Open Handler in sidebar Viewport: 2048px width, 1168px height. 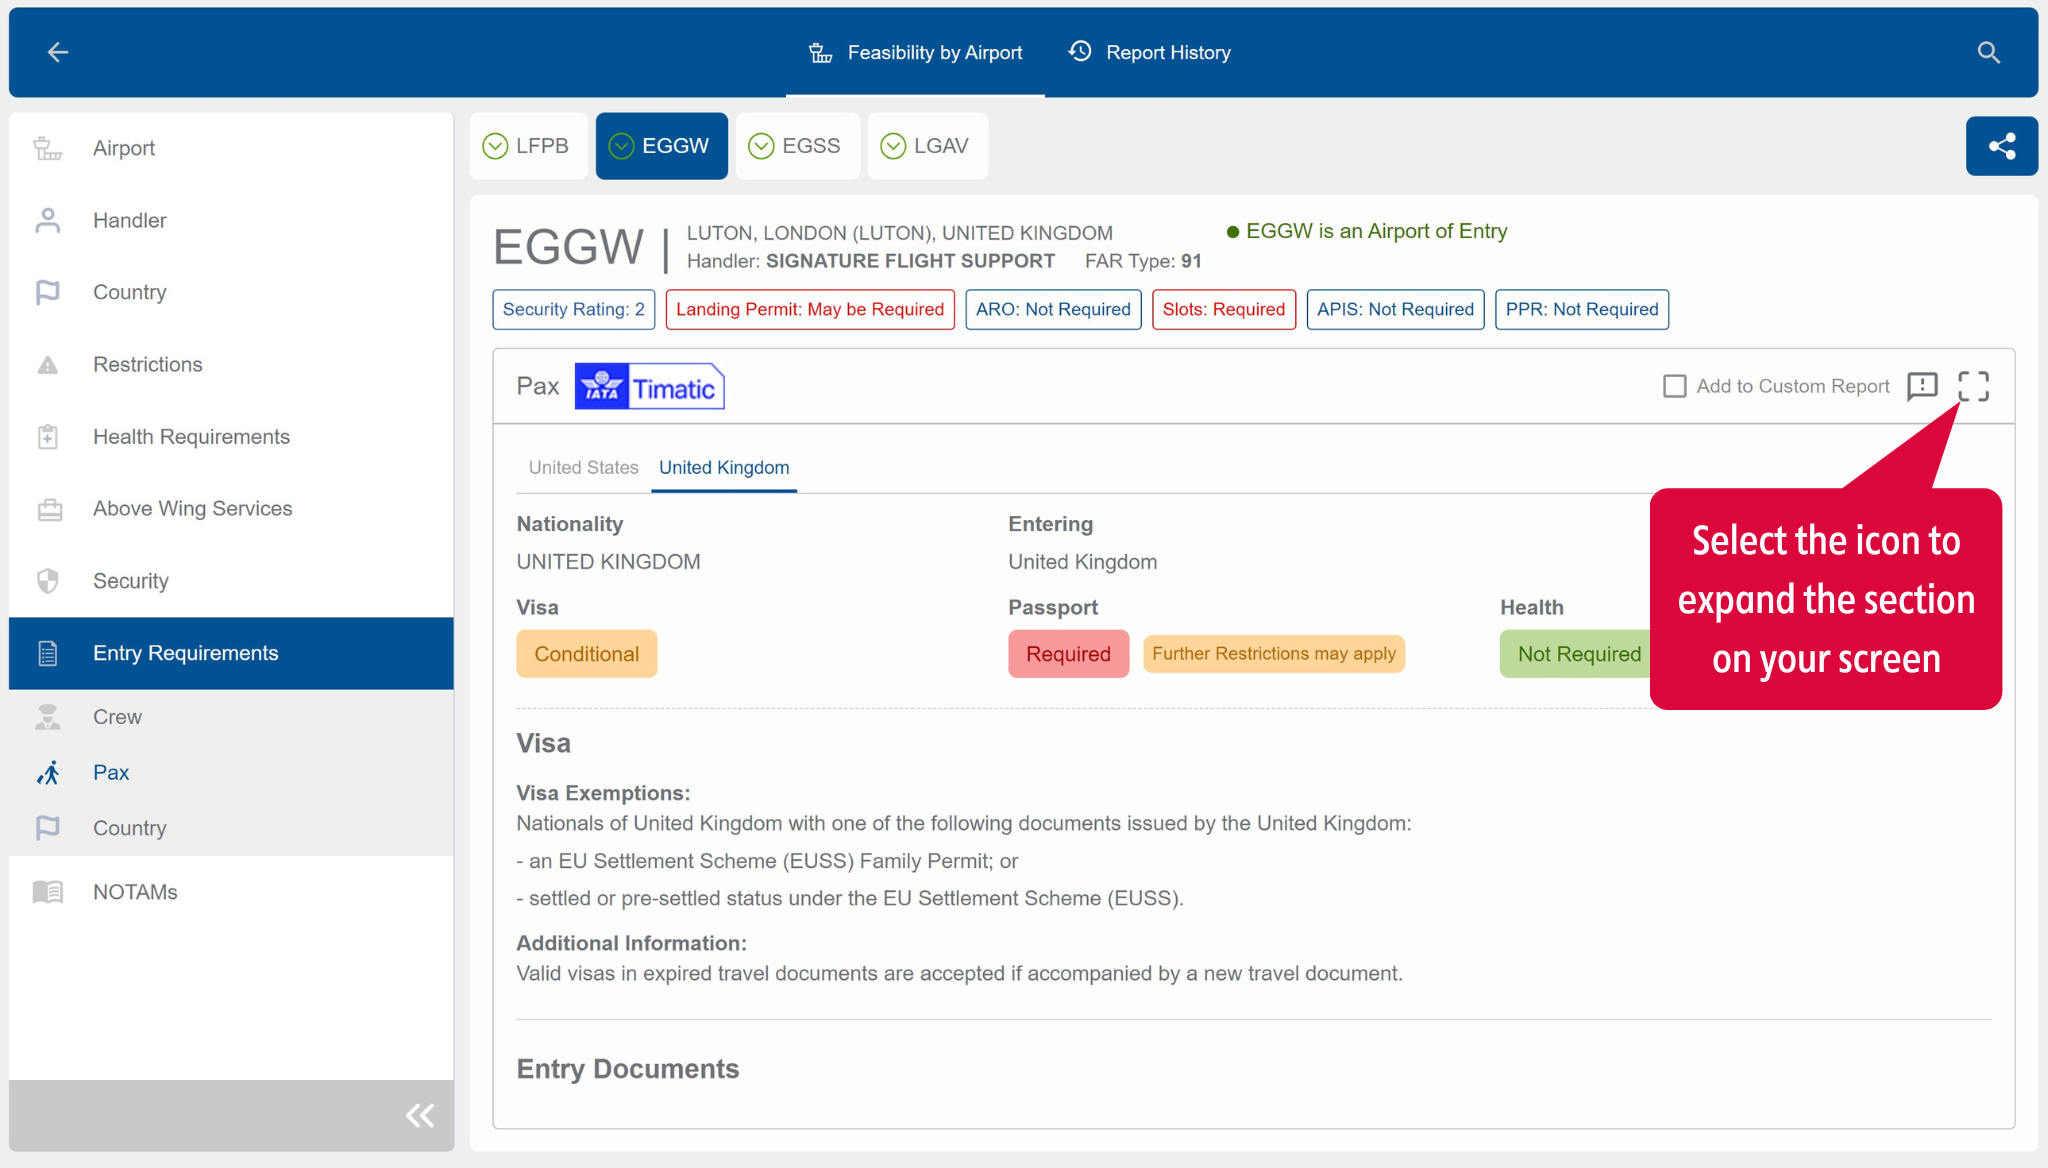pyautogui.click(x=231, y=220)
